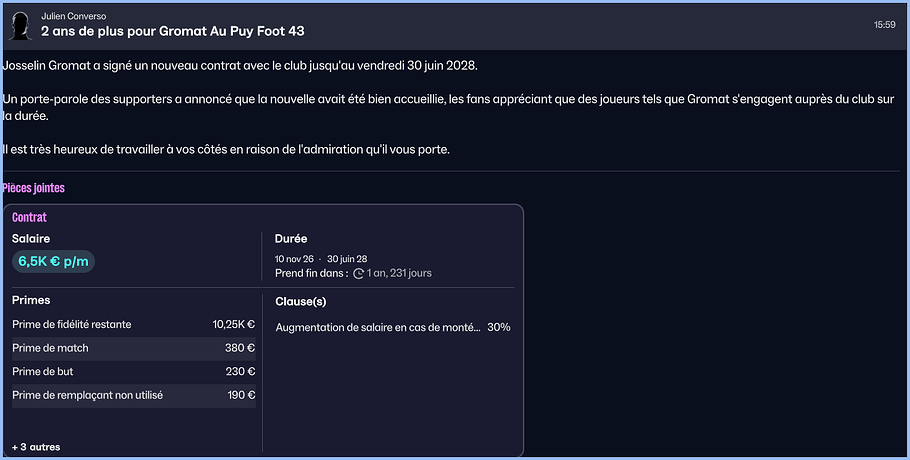Viewport: 910px width, 460px height.
Task: Click the sender name Julien Converso
Action: tap(74, 17)
